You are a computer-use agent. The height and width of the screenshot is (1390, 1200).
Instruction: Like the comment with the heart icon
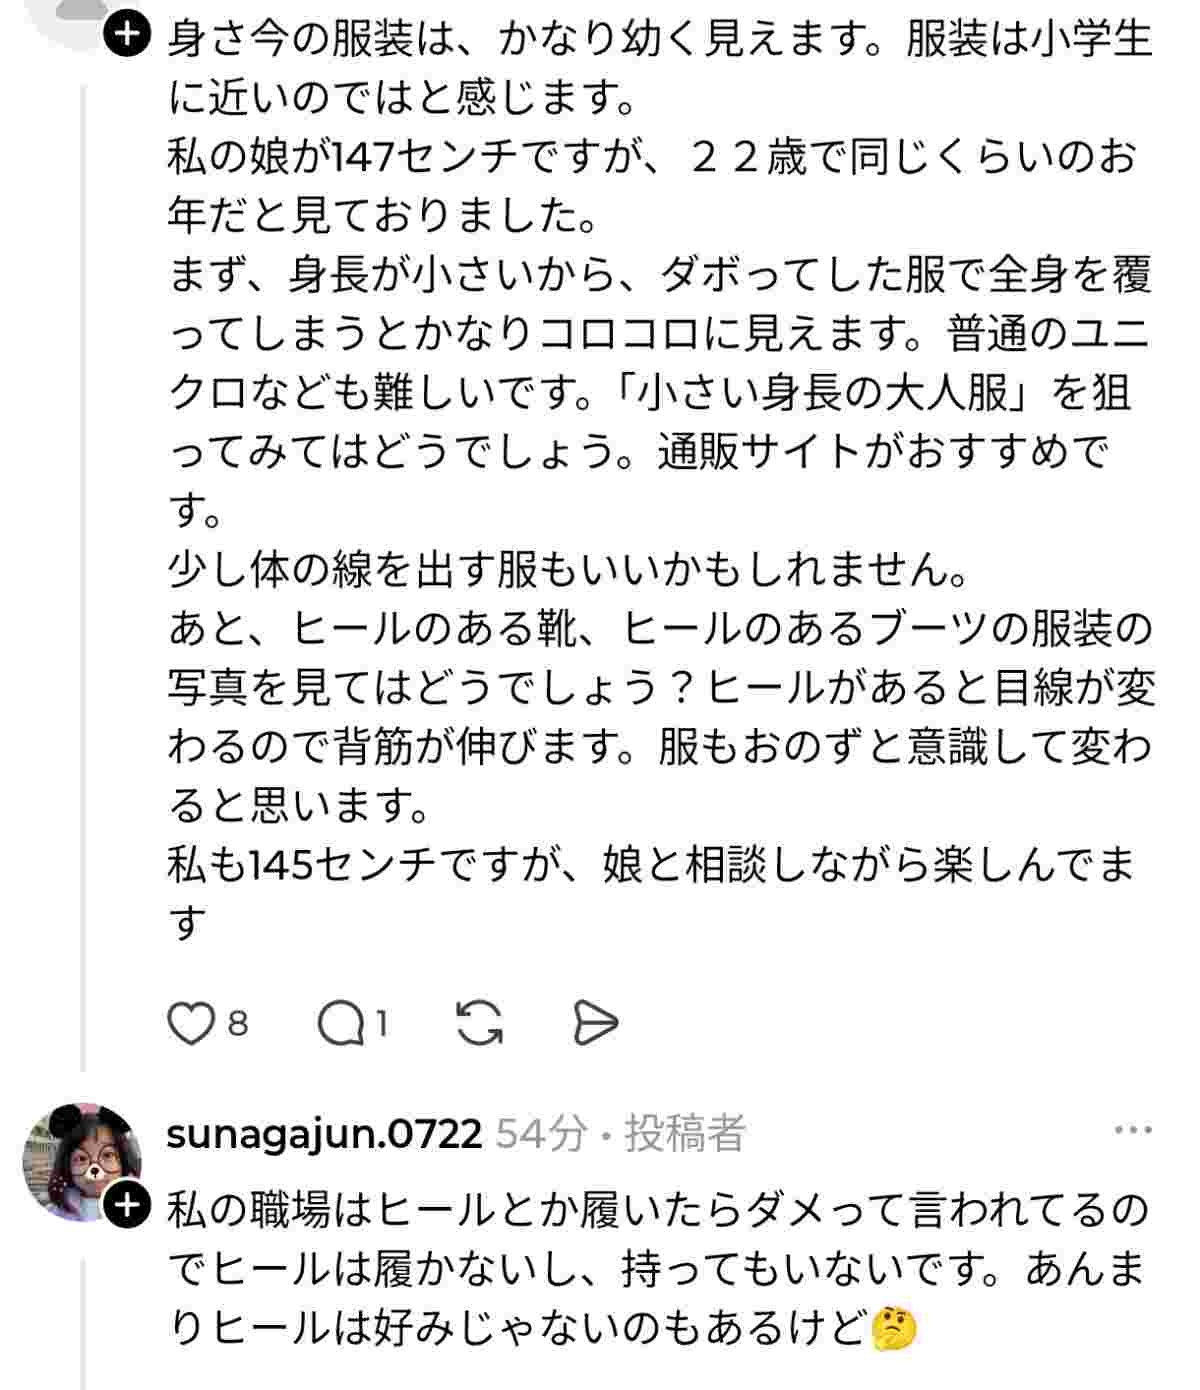(190, 1025)
